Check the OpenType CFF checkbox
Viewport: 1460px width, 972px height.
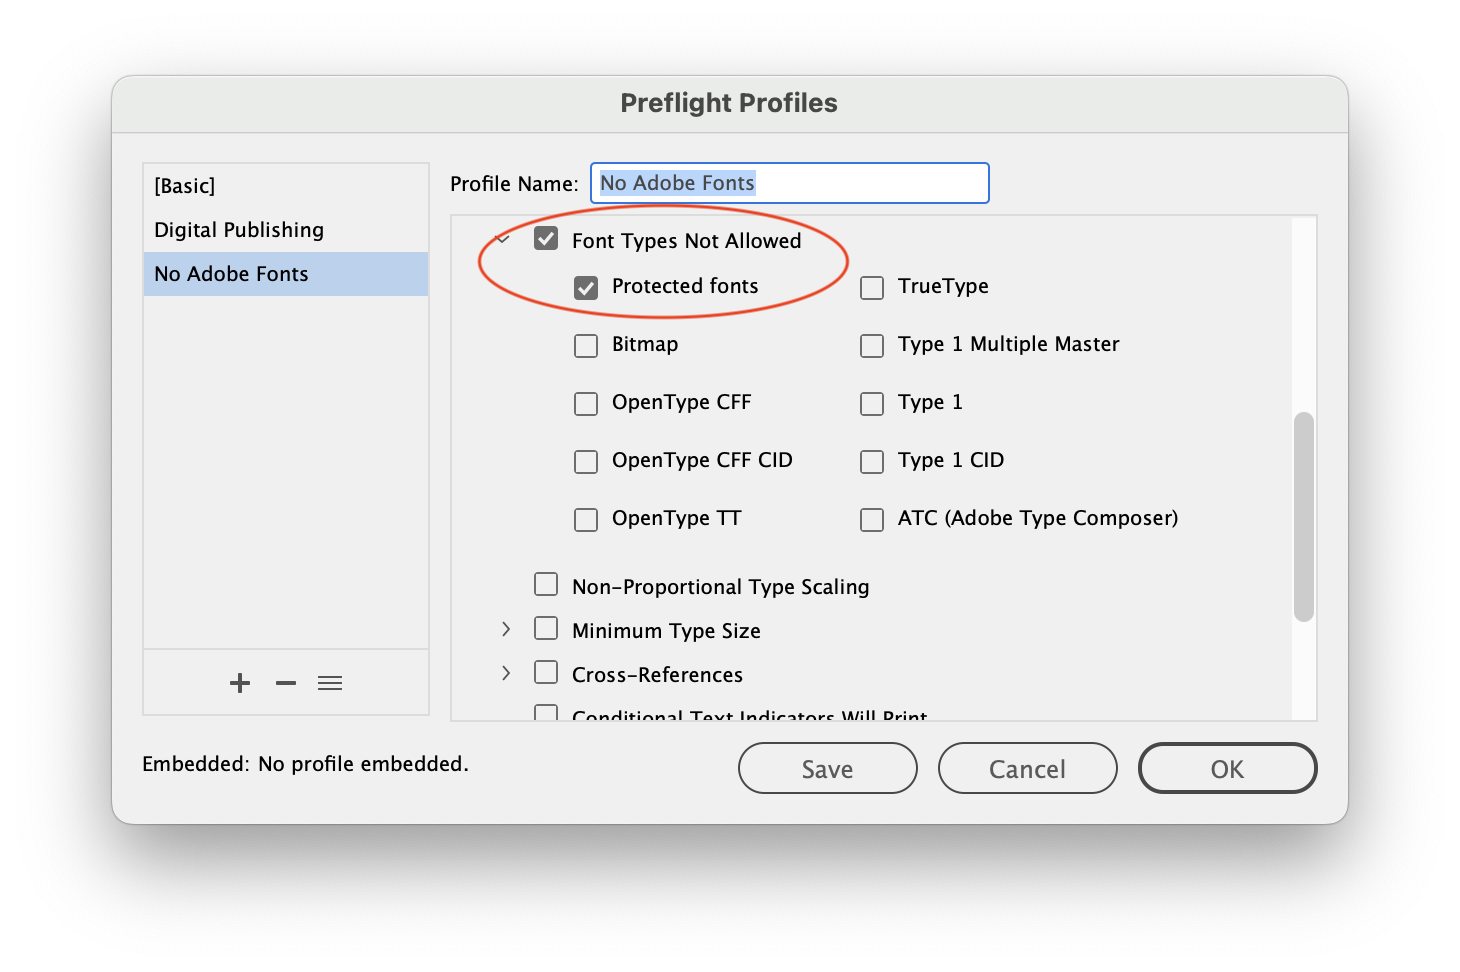(x=586, y=404)
